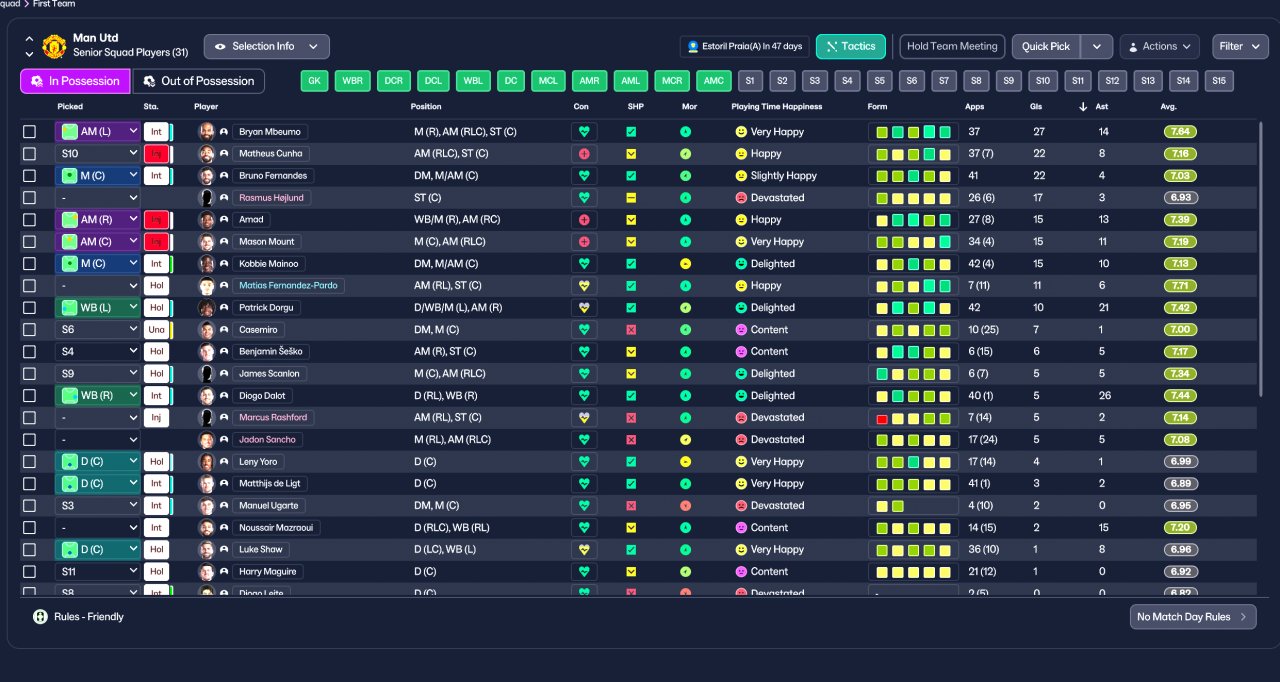View next fixture Estoril Praia(A)
The image size is (1280, 682).
pyautogui.click(x=744, y=47)
